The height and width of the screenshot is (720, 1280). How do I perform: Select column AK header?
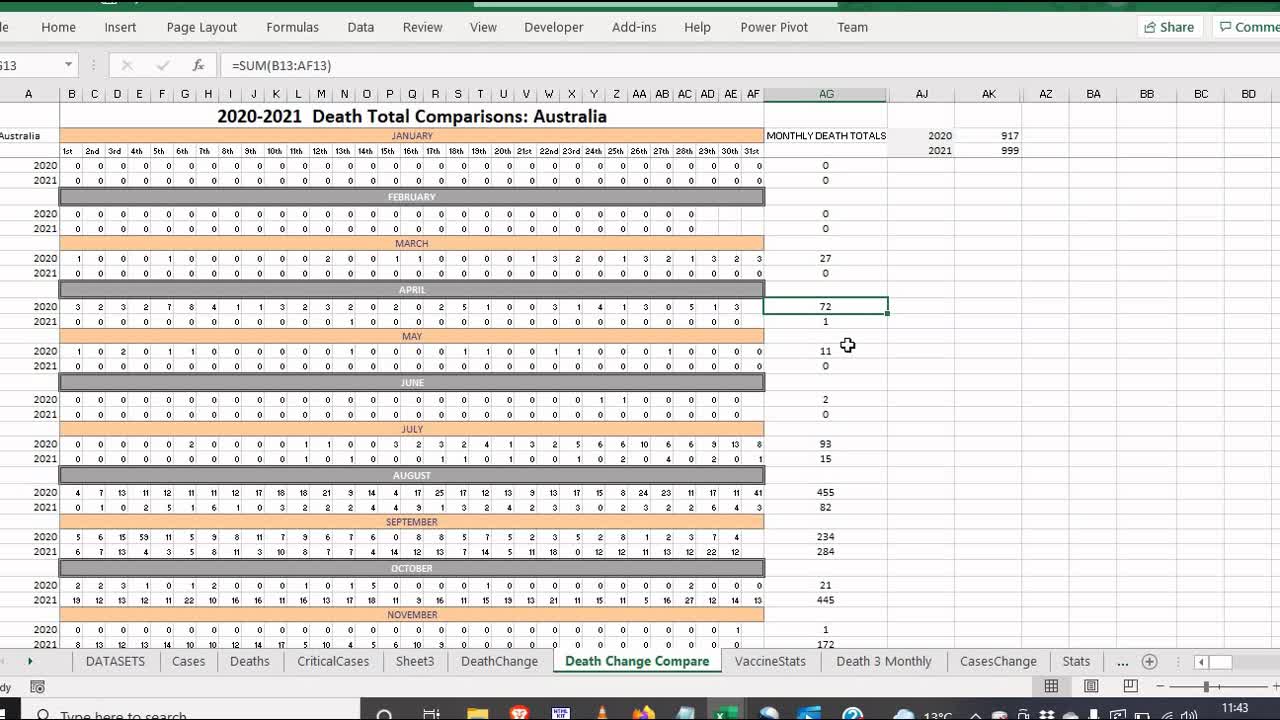(988, 94)
